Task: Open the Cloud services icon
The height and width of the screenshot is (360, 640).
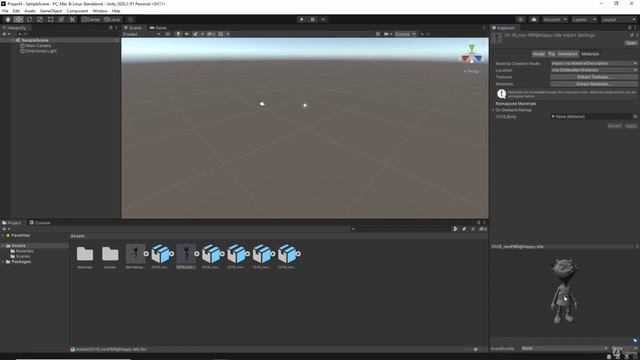Action: tap(534, 20)
